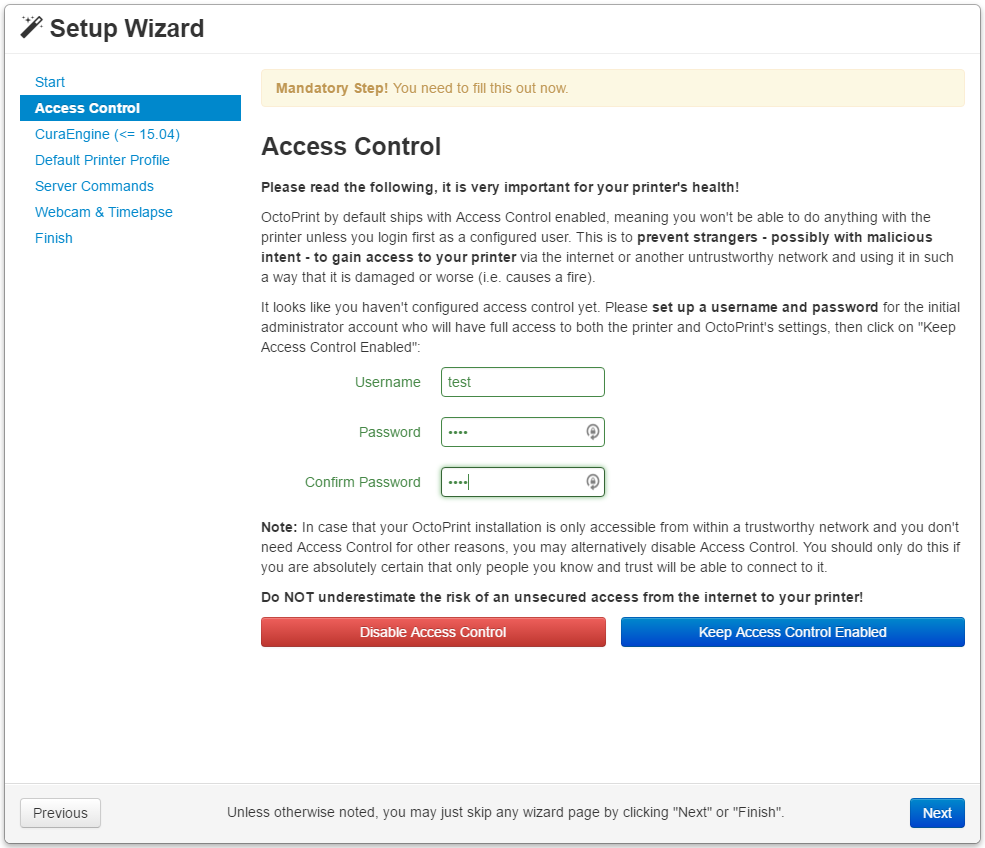Click the Password field label
The image size is (985, 848).
(x=389, y=432)
